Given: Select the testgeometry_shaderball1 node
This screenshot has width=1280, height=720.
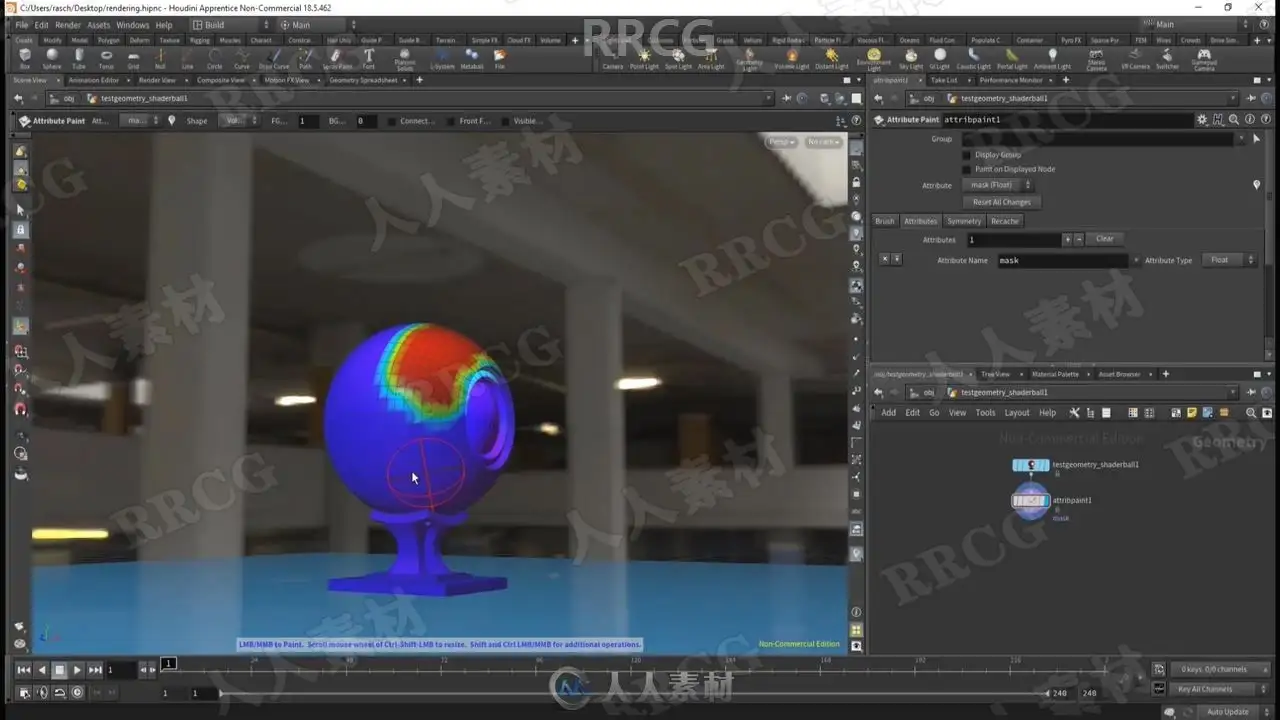Looking at the screenshot, I should 1031,465.
